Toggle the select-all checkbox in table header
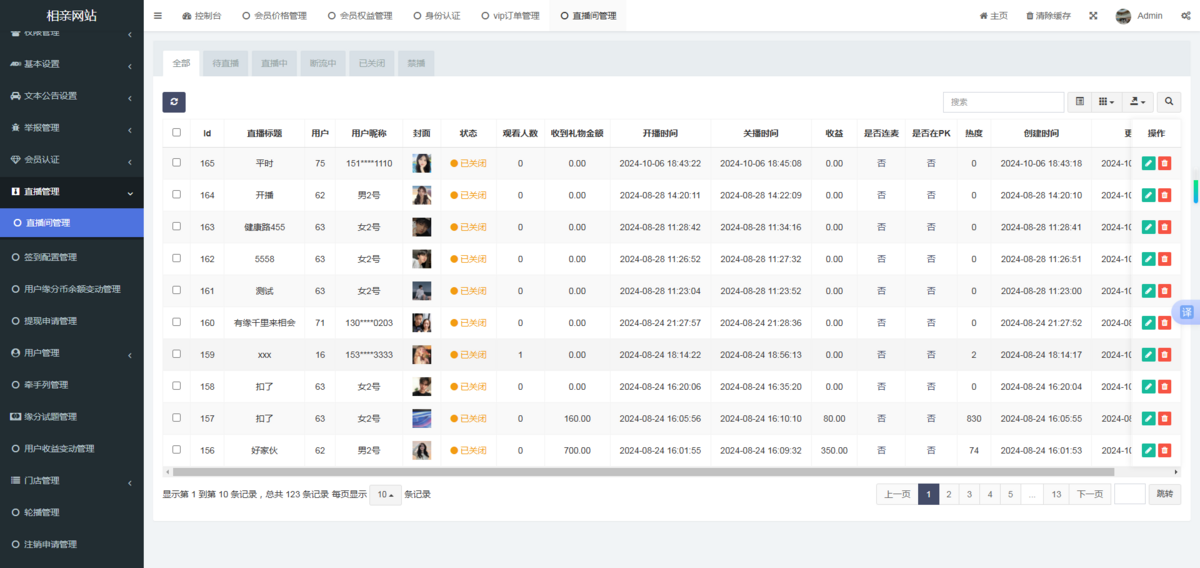The image size is (1200, 568). pos(177,132)
